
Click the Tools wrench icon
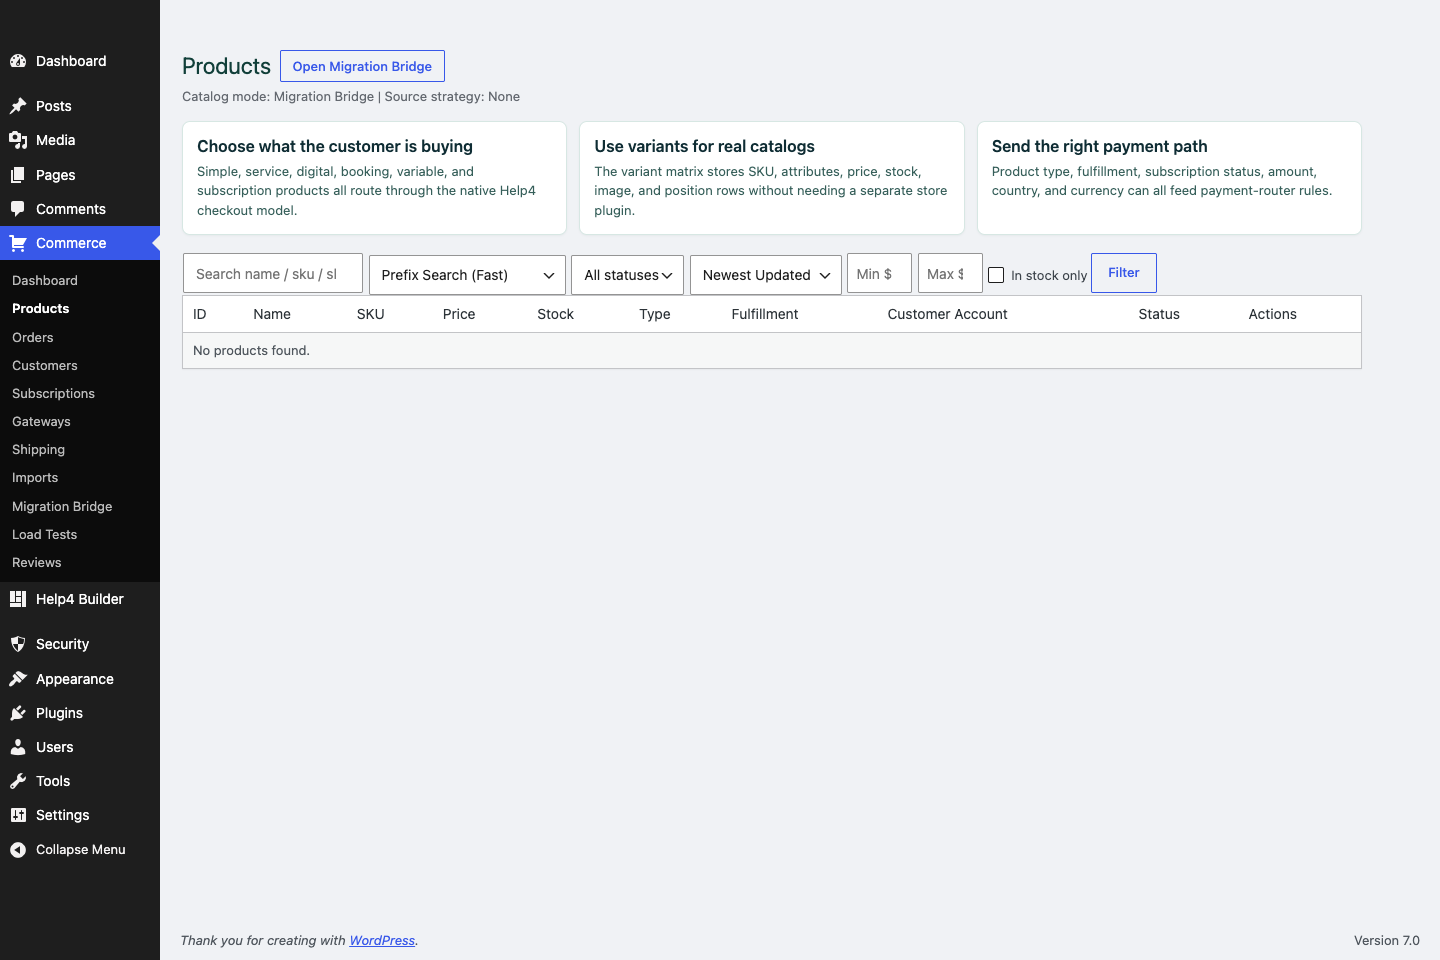18,781
